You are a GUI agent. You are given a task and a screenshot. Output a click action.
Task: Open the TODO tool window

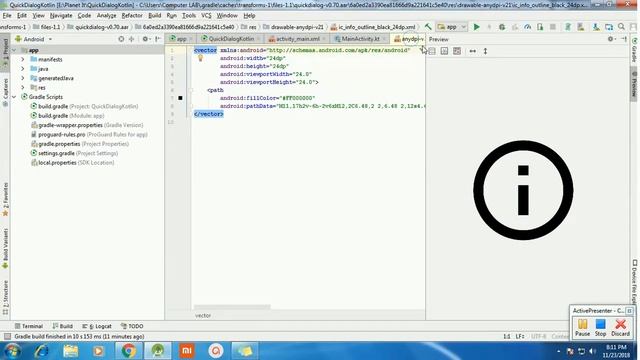132,326
